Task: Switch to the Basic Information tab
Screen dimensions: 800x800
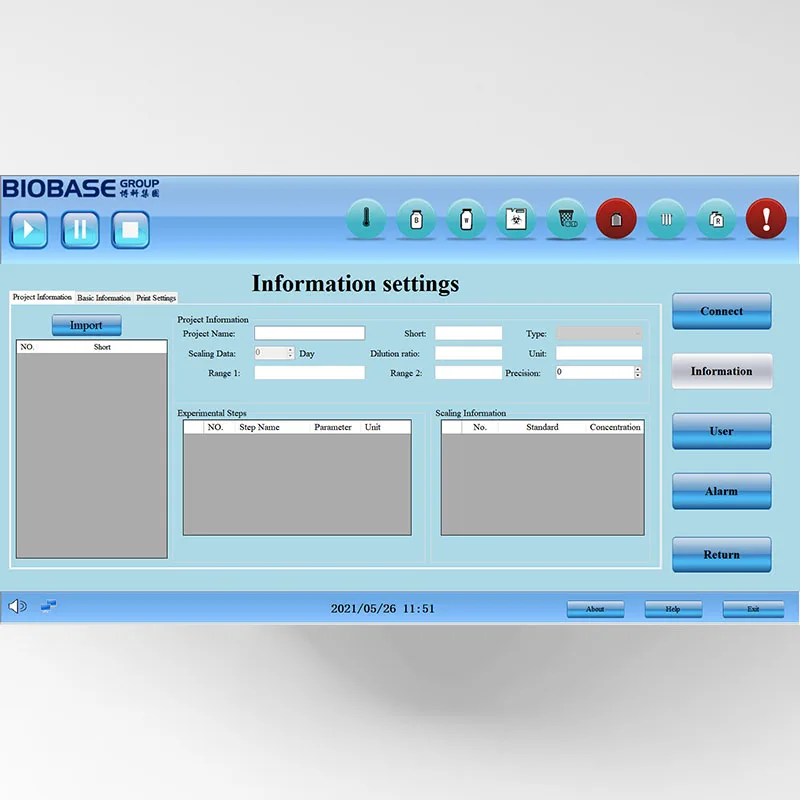Action: [104, 298]
